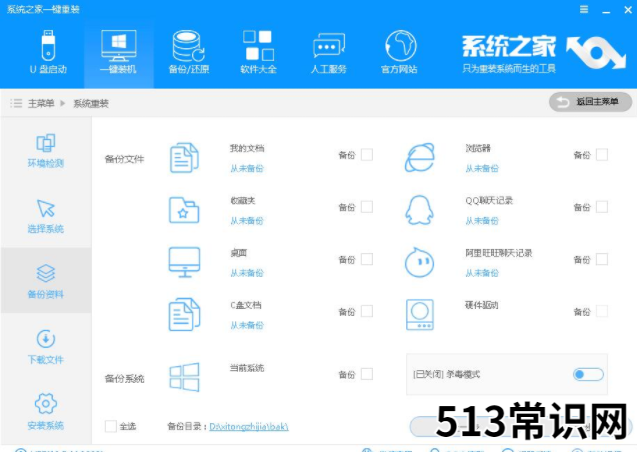
Task: Open backup directory D:\xitongzhijia\bak\ link
Action: pyautogui.click(x=249, y=427)
